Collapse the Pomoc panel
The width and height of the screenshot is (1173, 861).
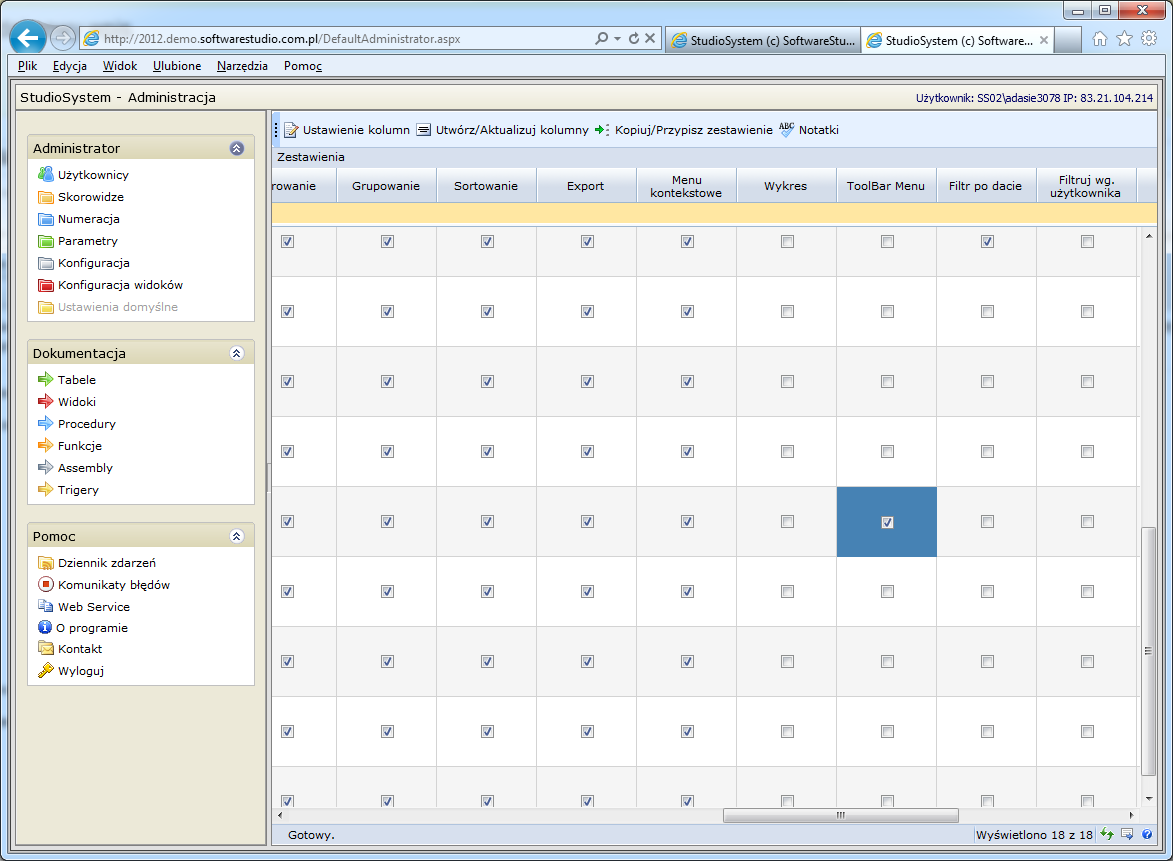237,536
